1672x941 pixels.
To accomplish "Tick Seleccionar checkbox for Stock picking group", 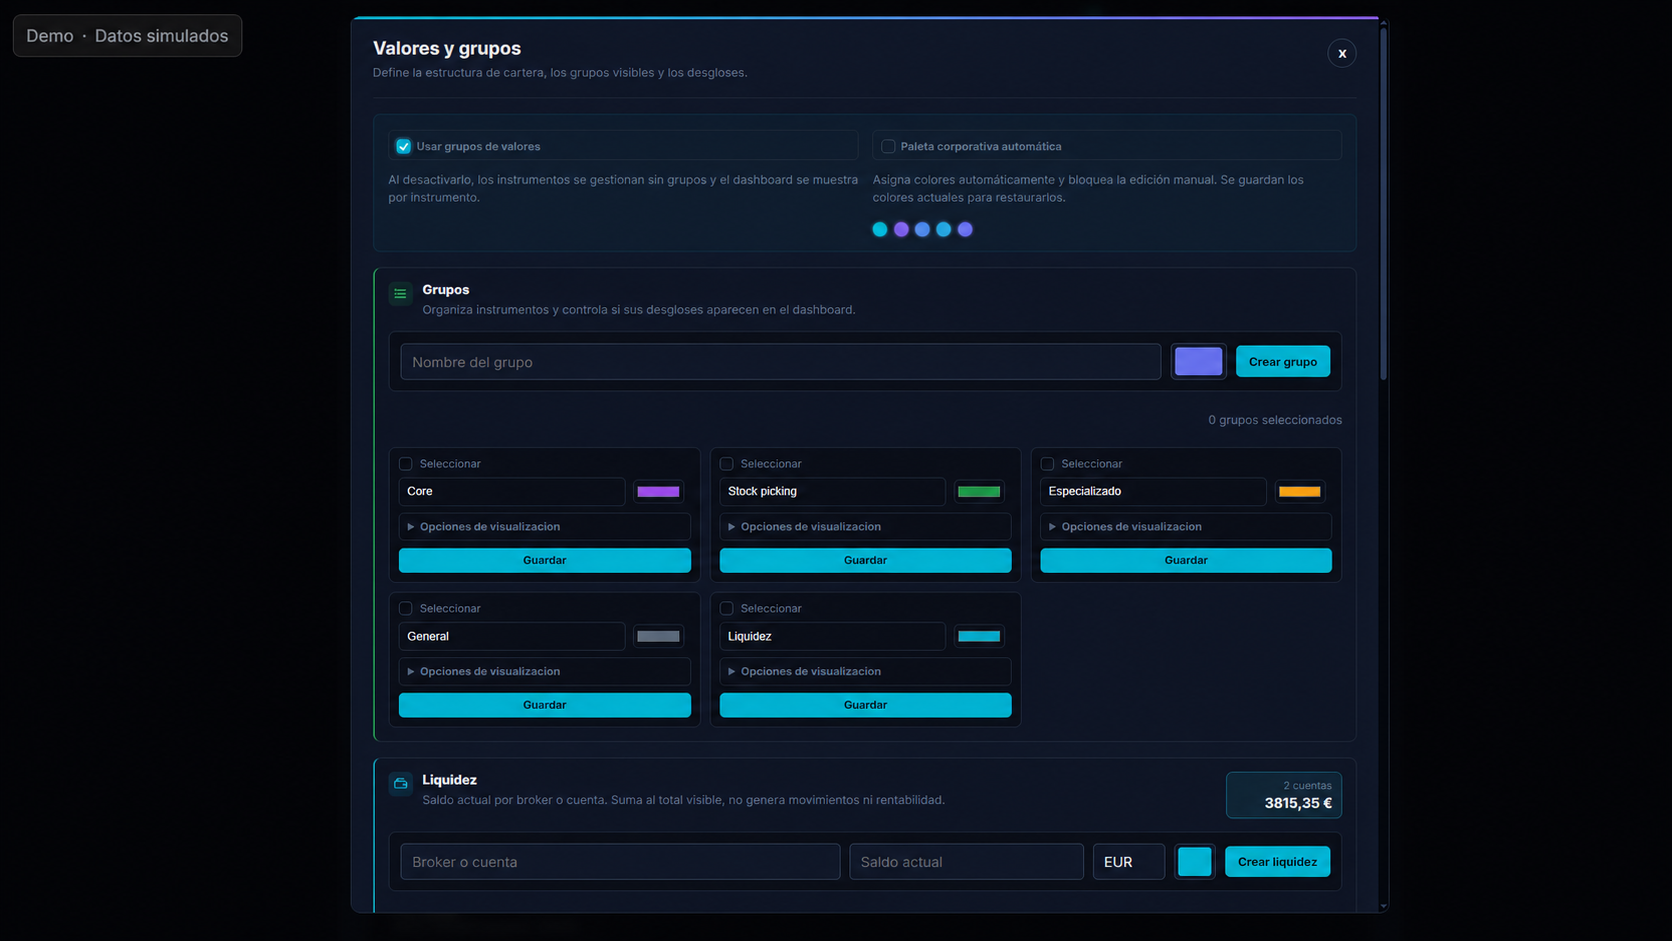I will [x=726, y=464].
